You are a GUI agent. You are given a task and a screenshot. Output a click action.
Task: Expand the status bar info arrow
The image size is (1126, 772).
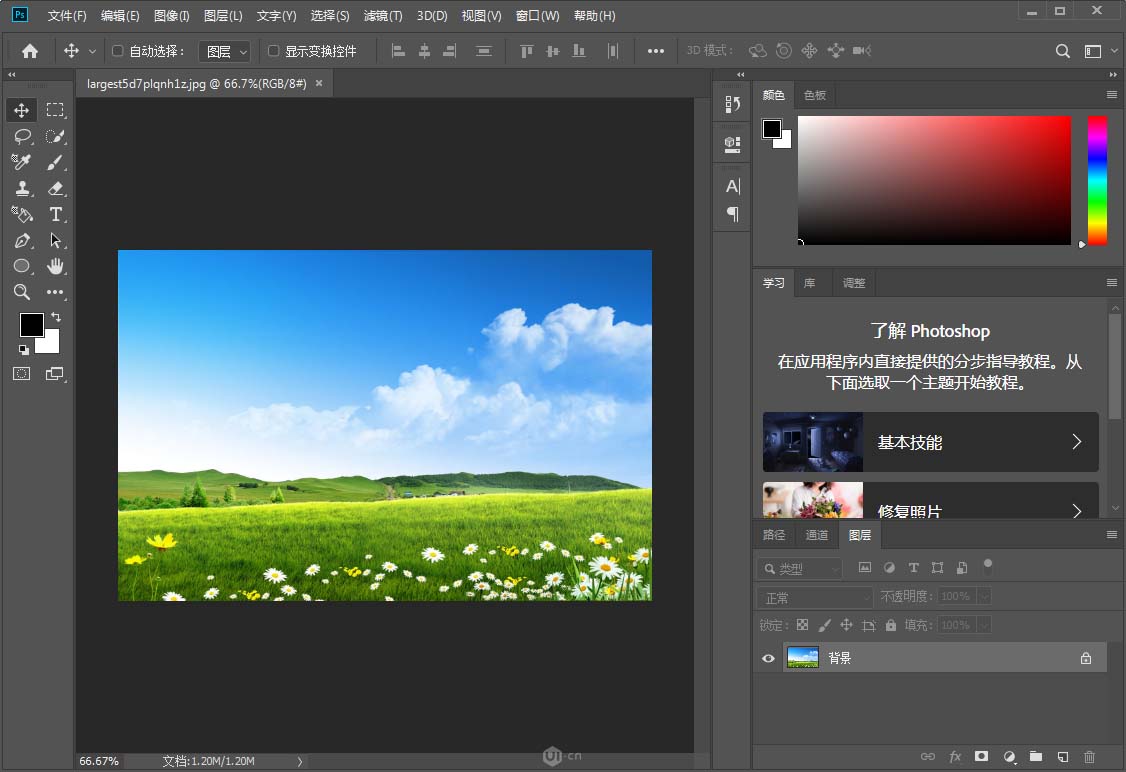pyautogui.click(x=299, y=761)
